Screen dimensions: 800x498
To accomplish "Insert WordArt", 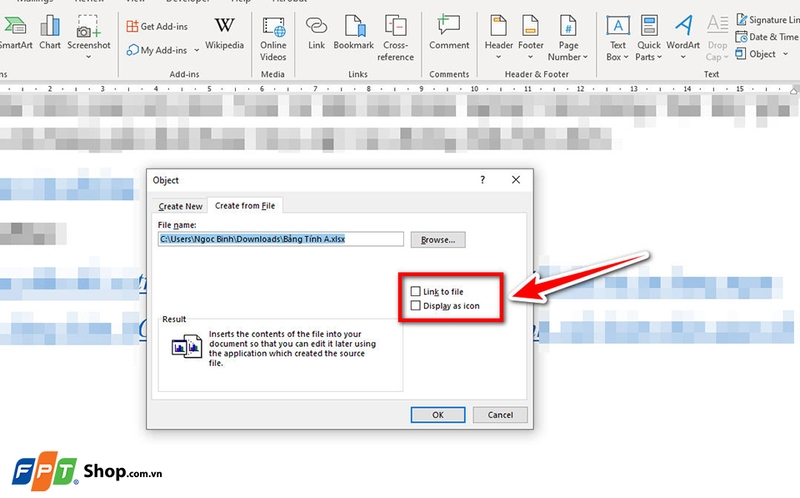I will pos(683,37).
